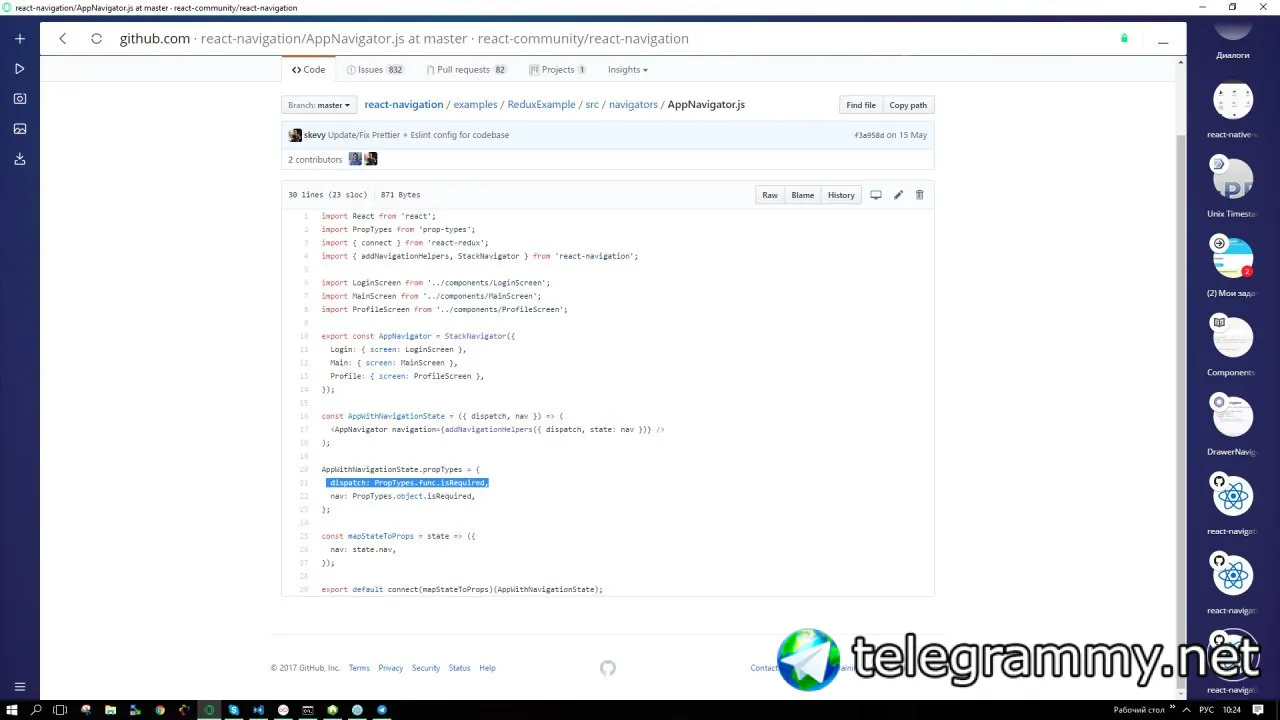Open the Projects tab
The height and width of the screenshot is (720, 1280).
[x=557, y=70]
